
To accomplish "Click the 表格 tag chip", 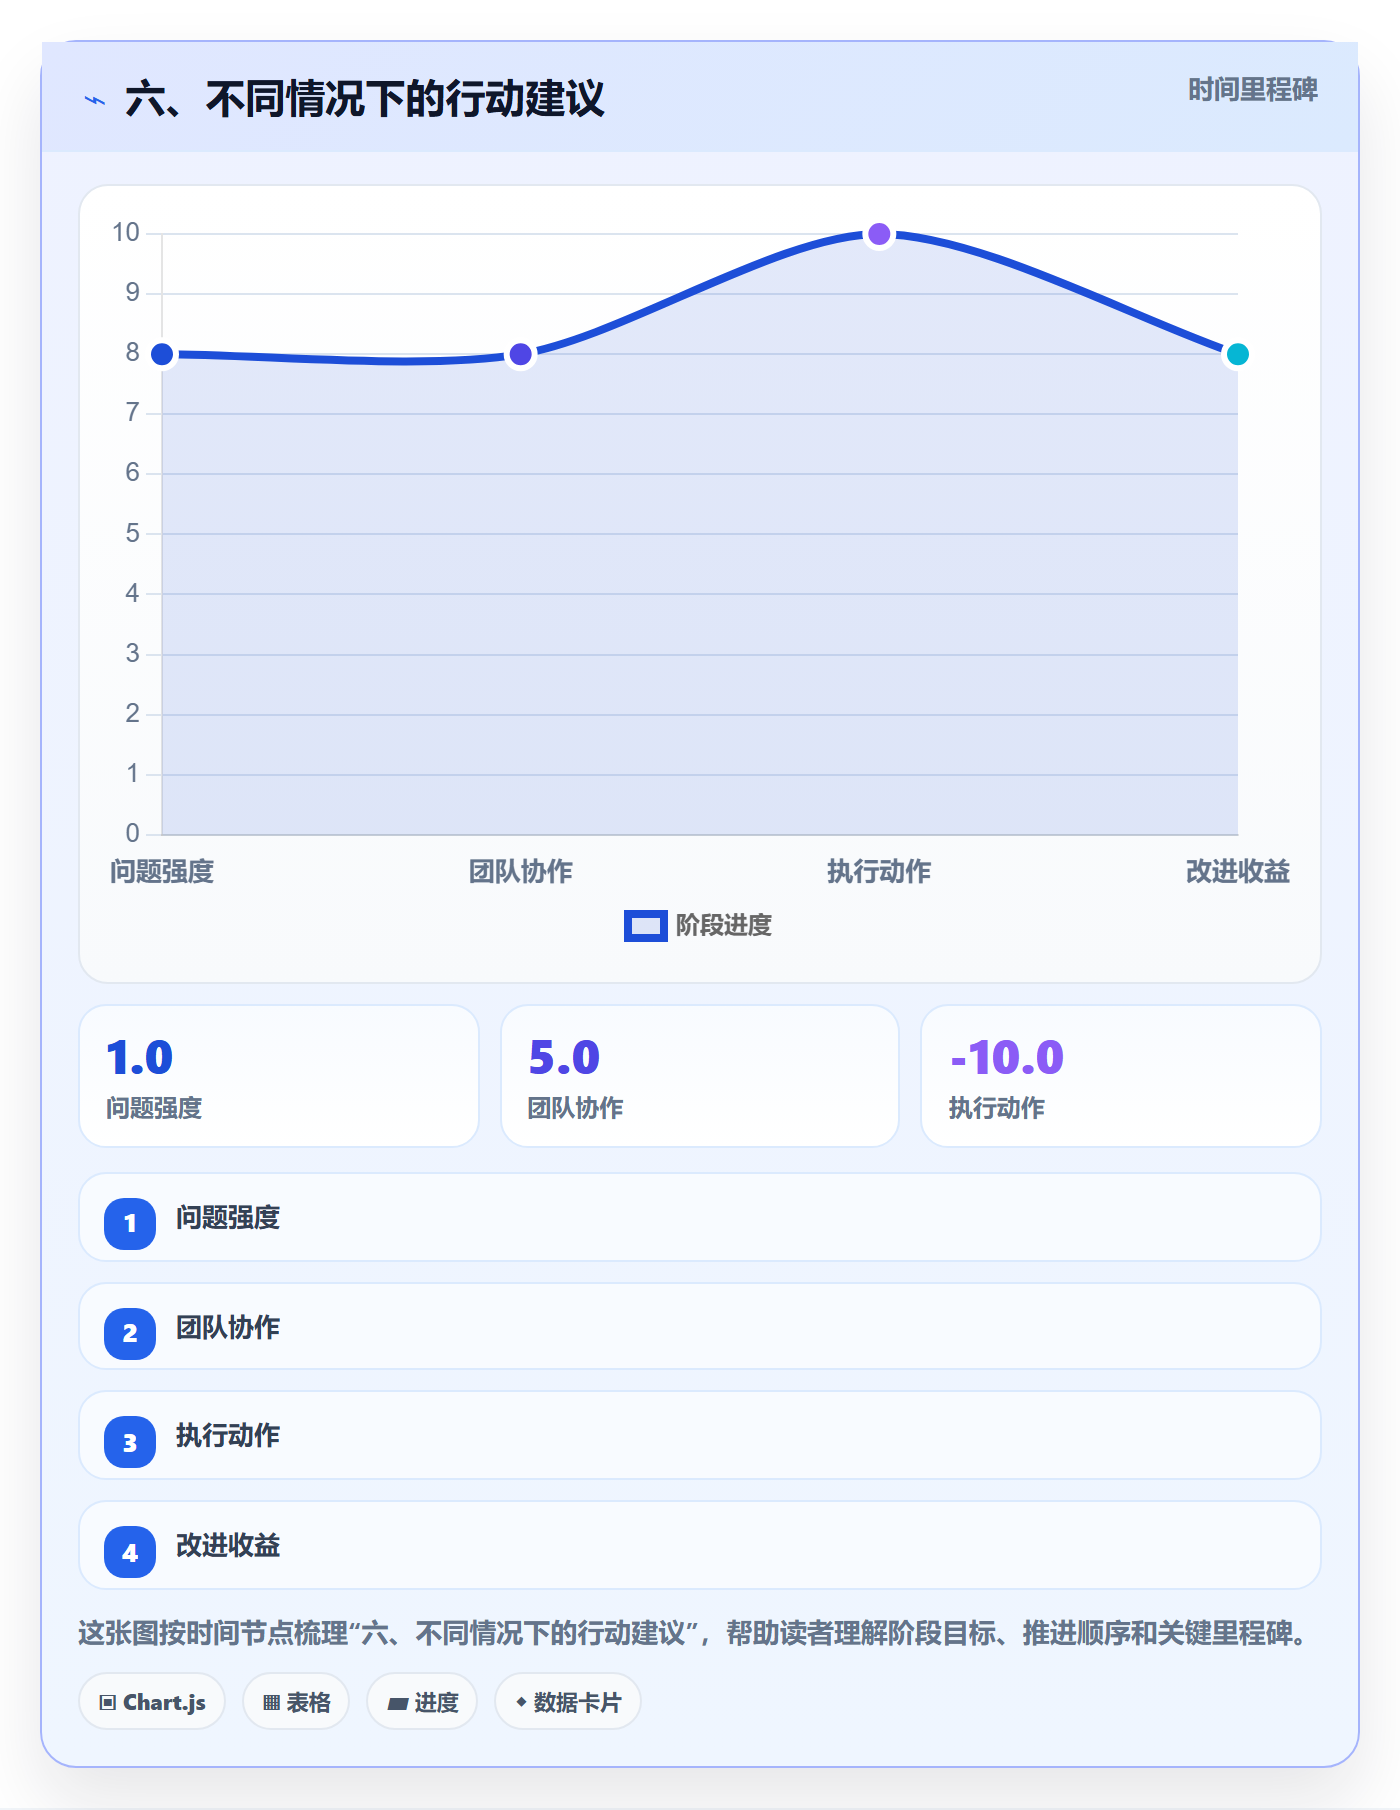I will click(296, 1702).
